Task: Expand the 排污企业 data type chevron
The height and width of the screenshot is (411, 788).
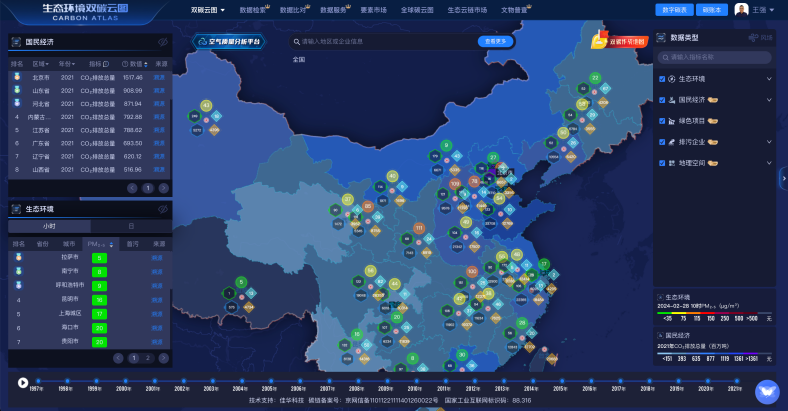Action: coord(769,142)
